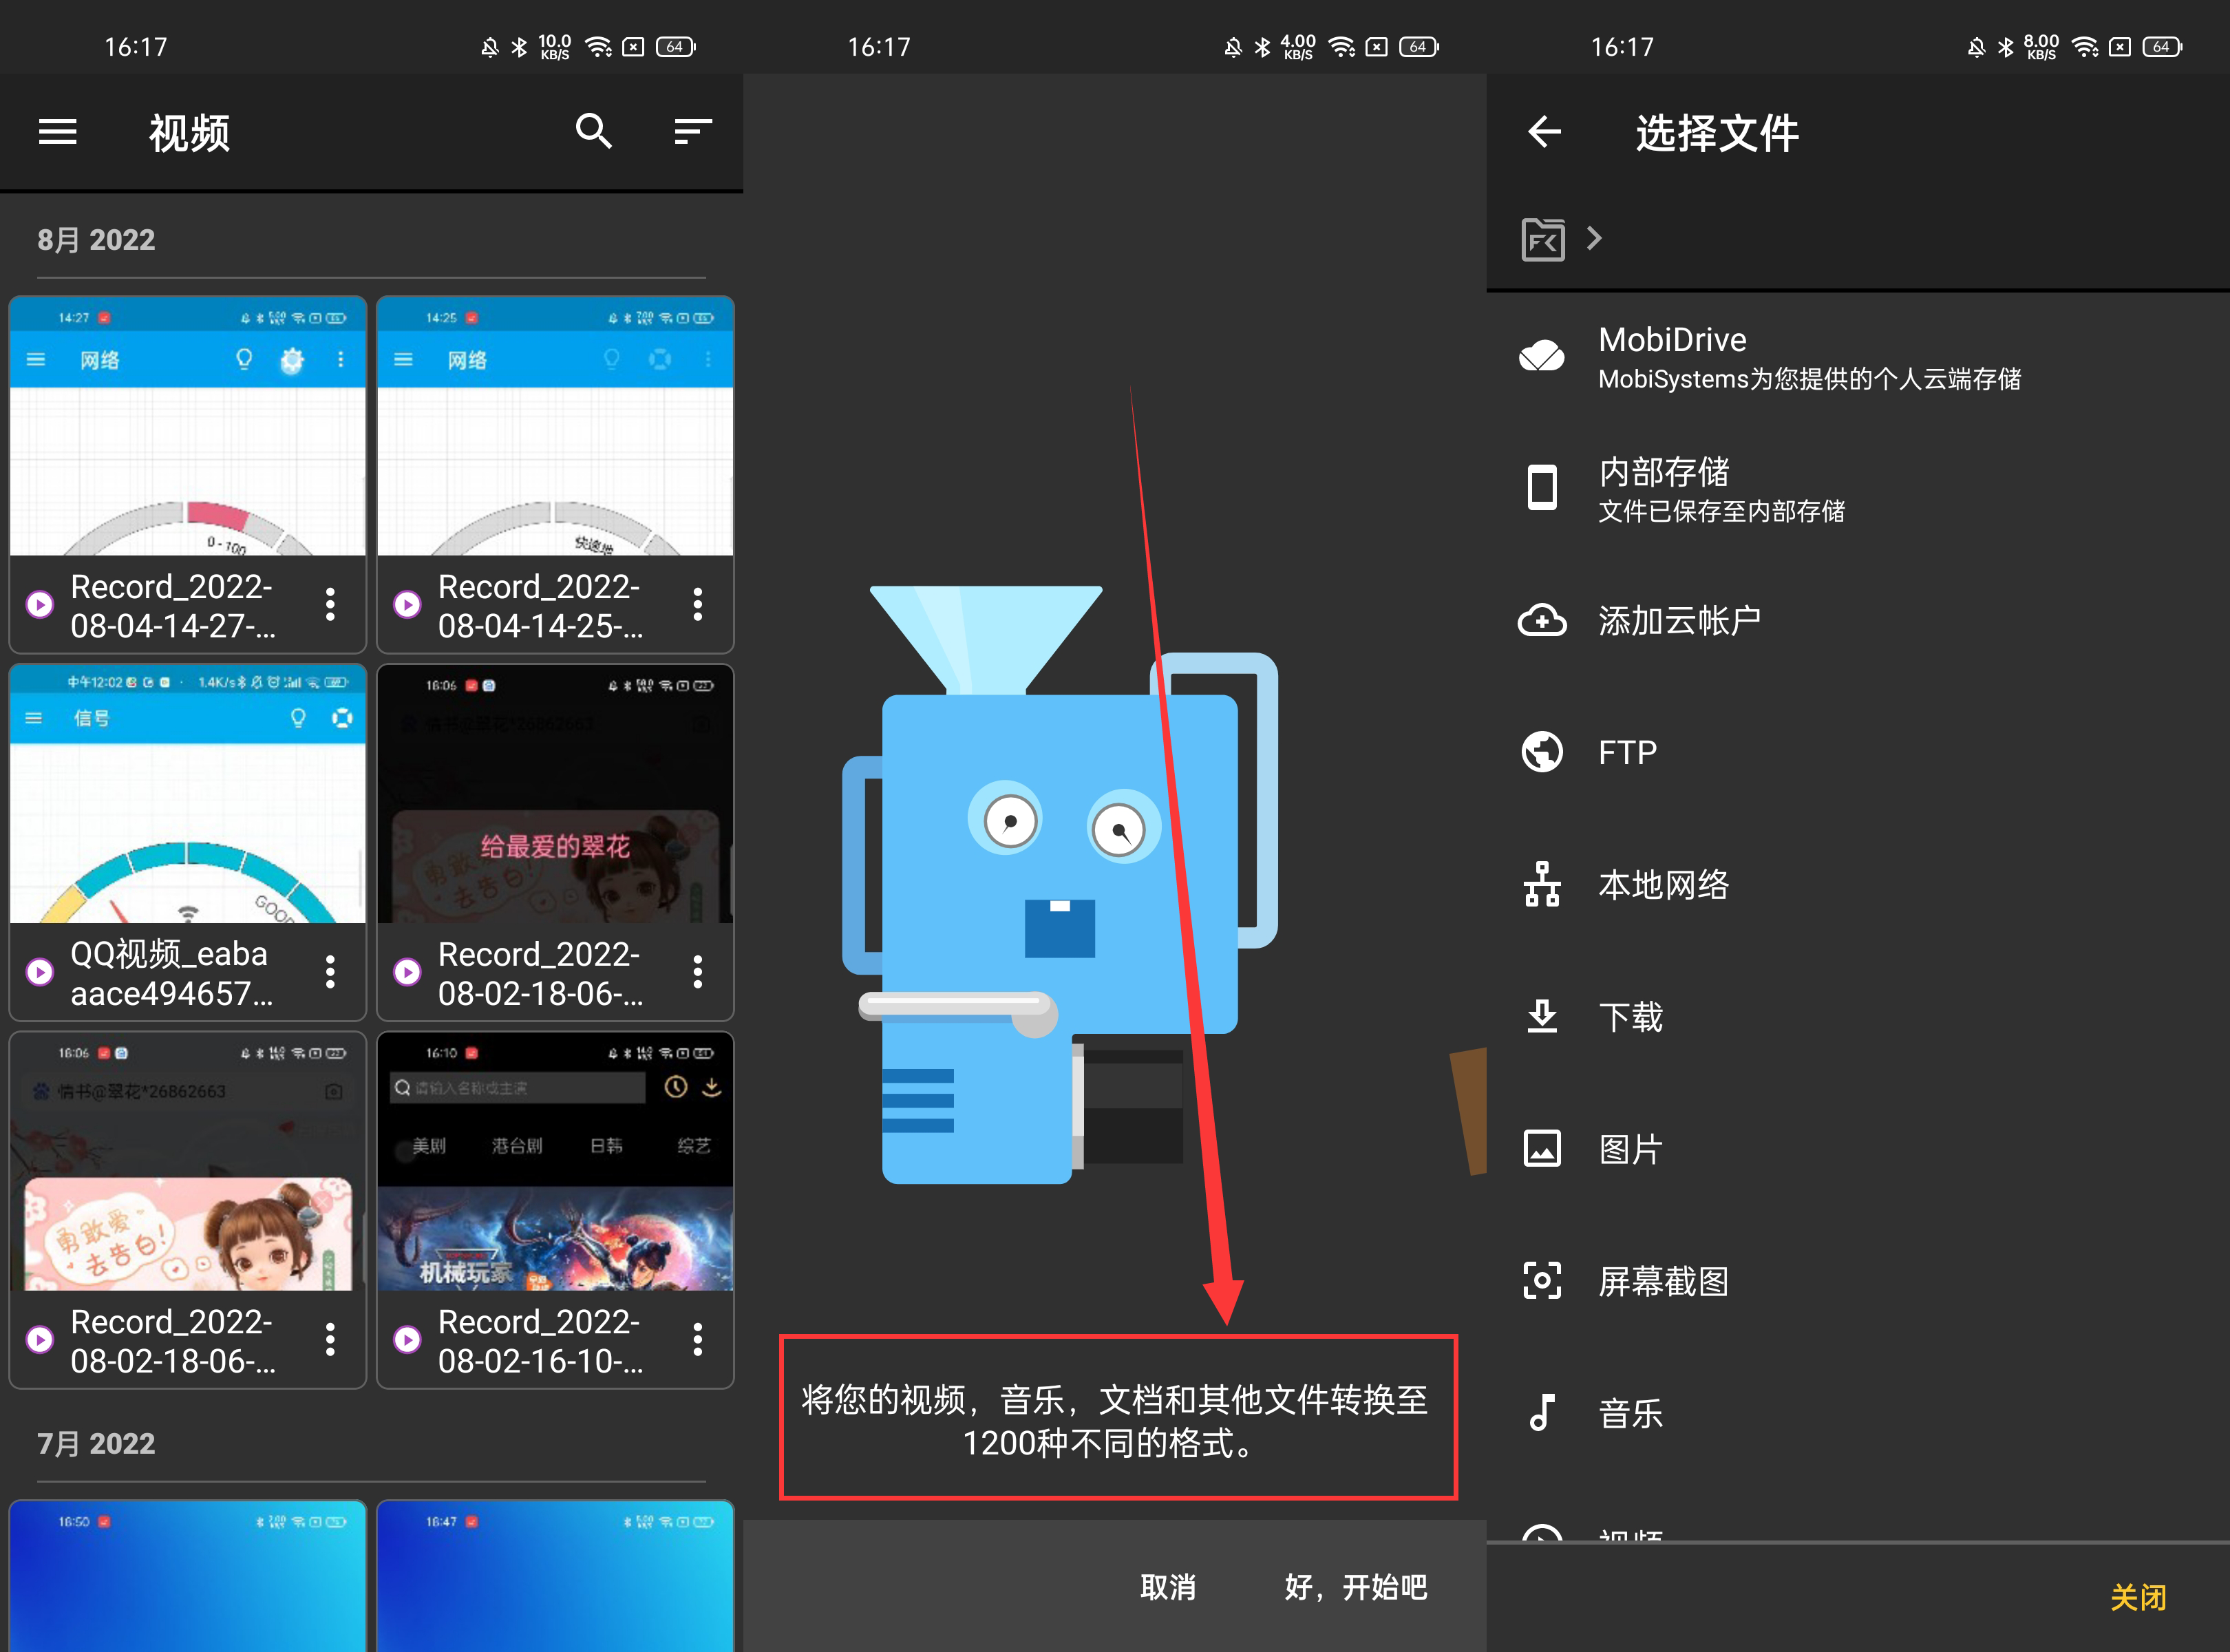Screen dimensions: 2230x1652
Task: Tap the FTP globe icon
Action: pos(1542,752)
